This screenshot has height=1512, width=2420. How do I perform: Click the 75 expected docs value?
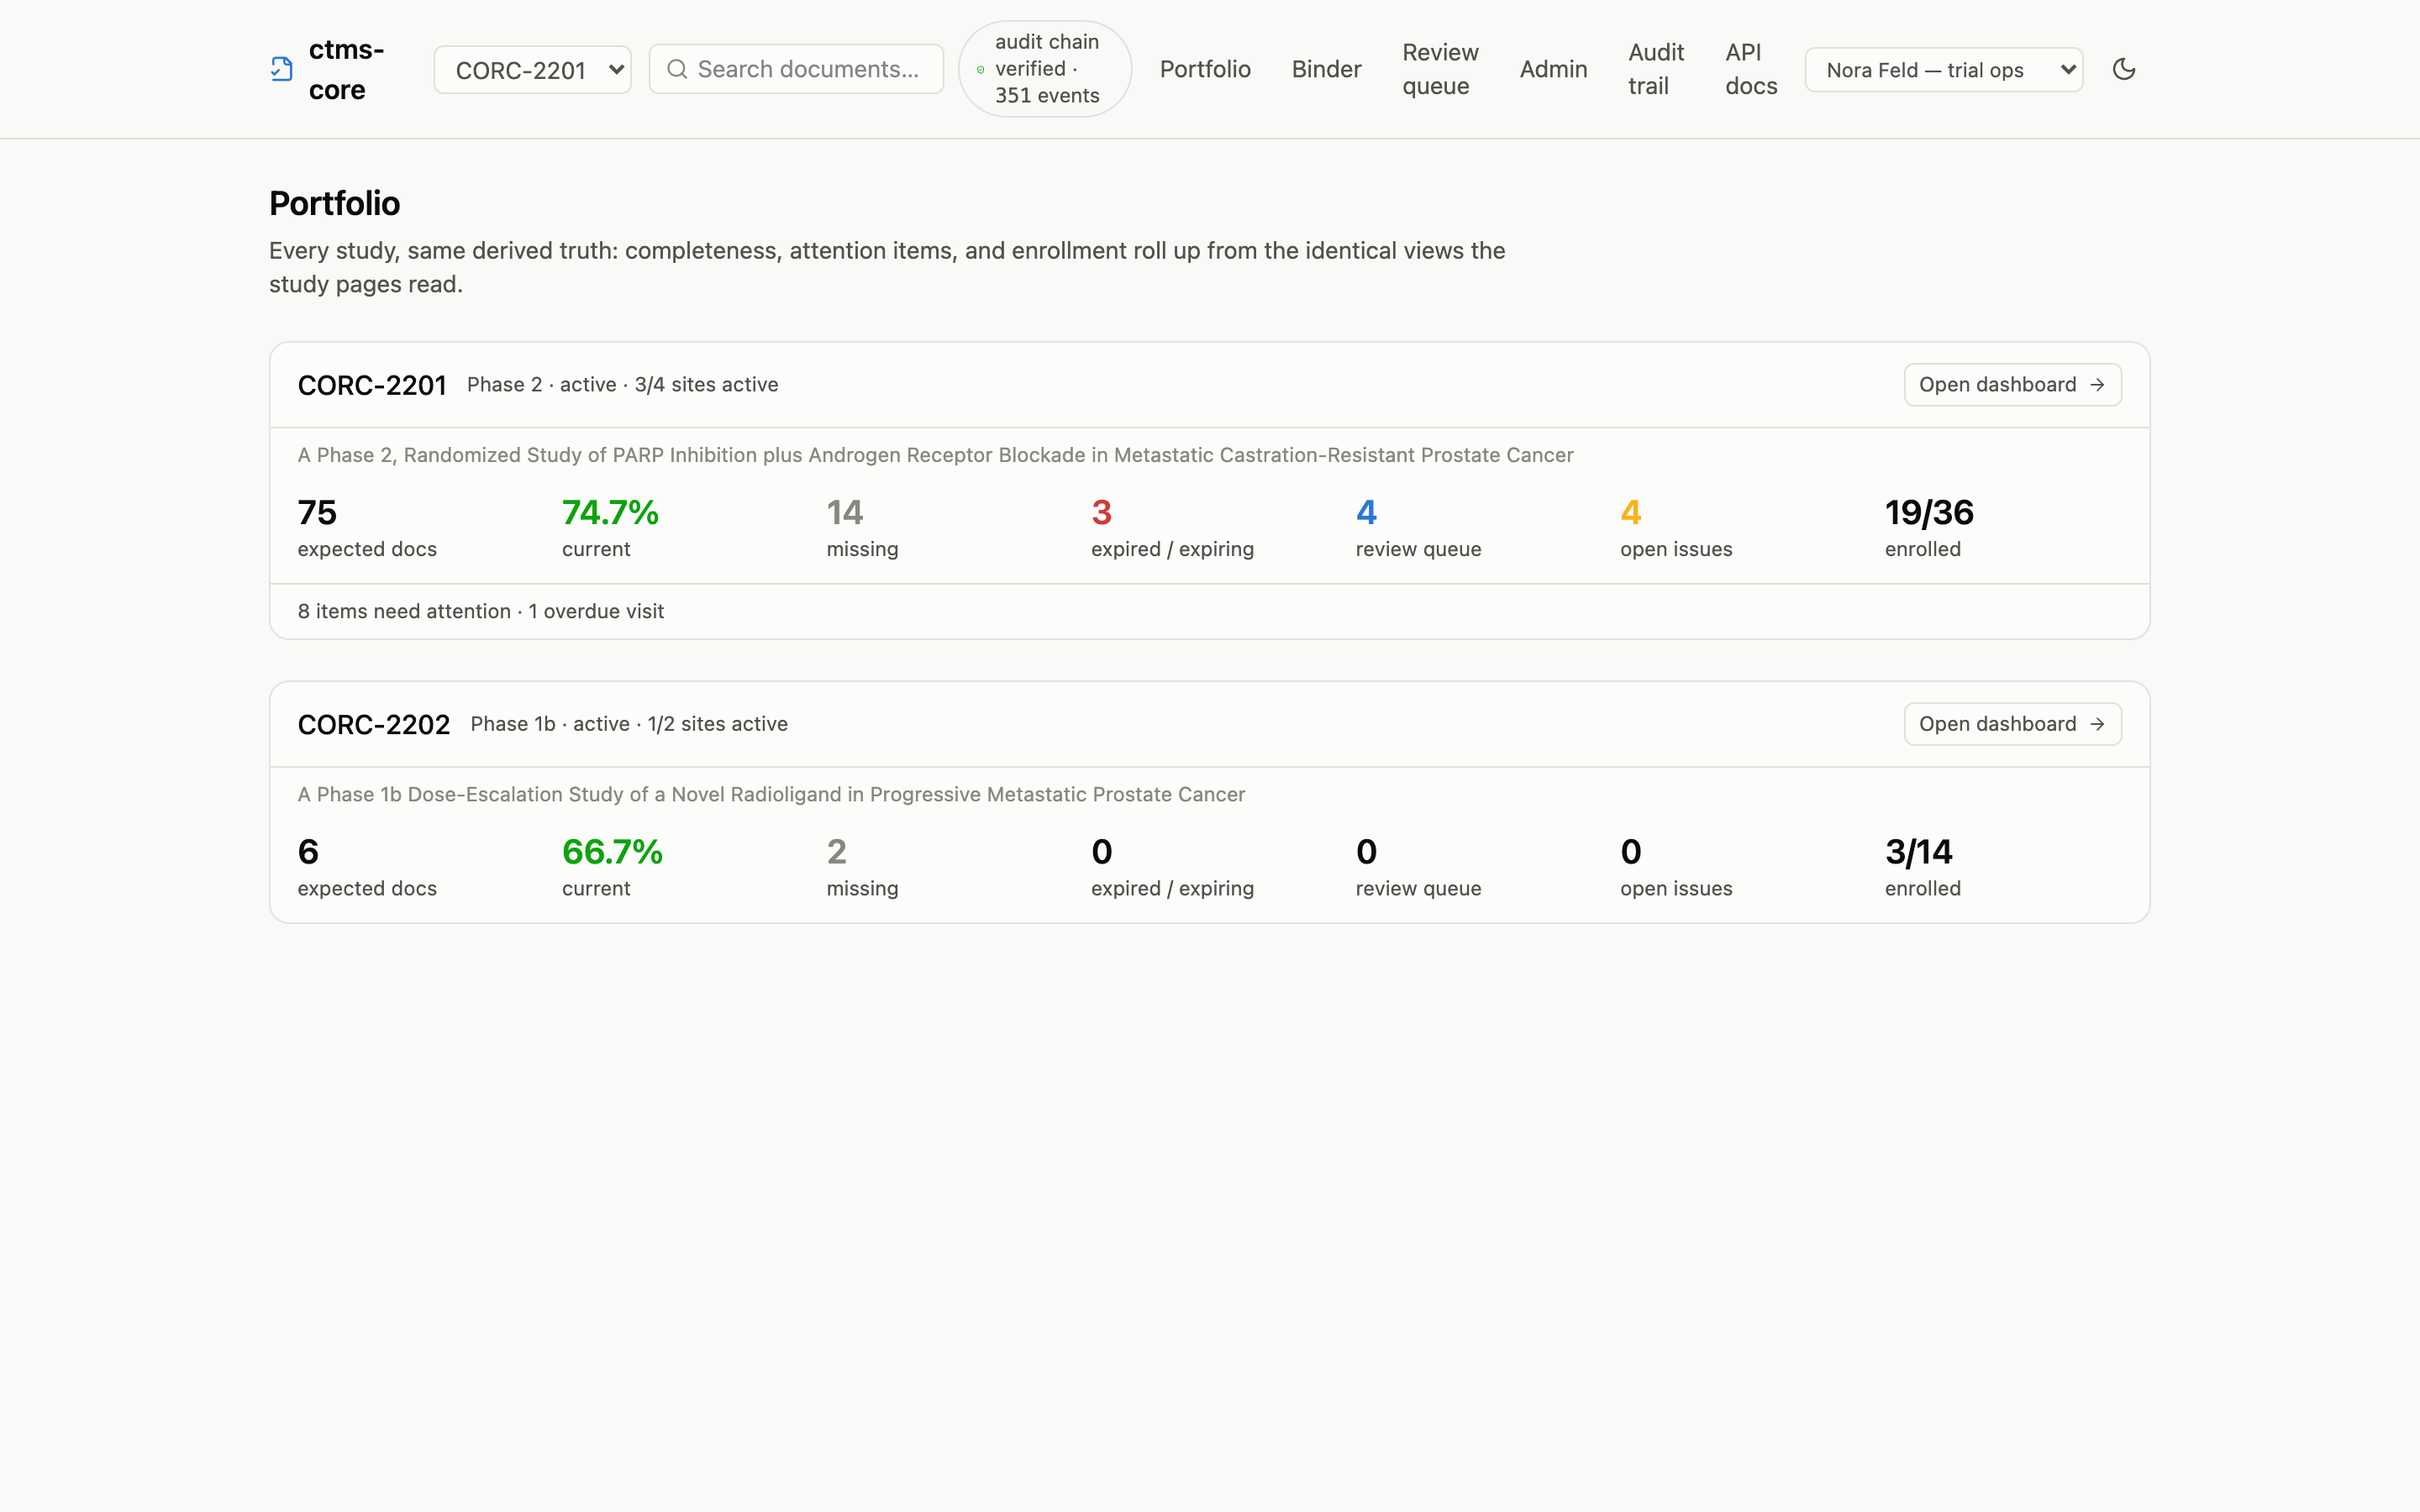317,513
